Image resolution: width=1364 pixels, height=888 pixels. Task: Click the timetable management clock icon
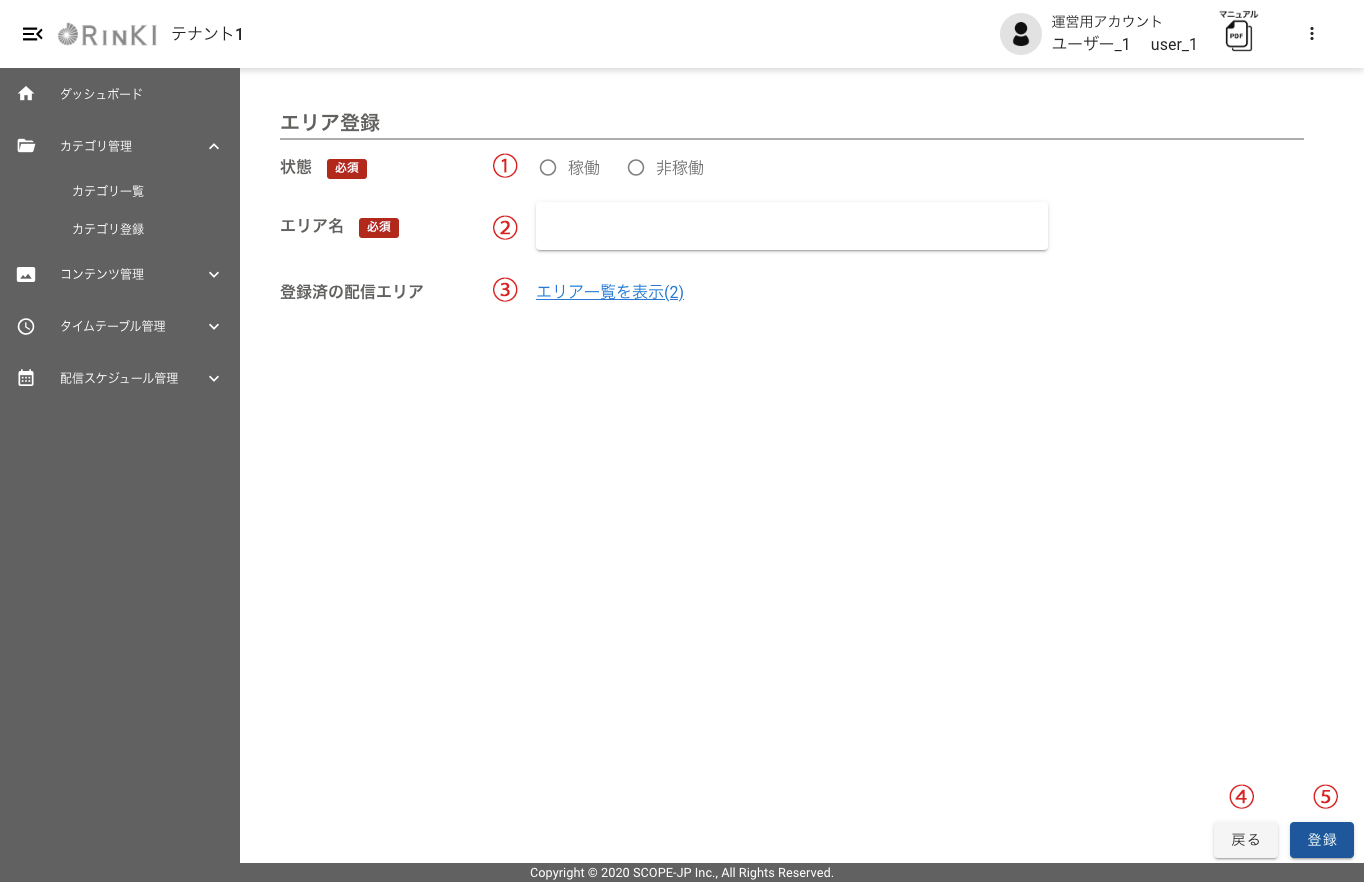pyautogui.click(x=27, y=326)
